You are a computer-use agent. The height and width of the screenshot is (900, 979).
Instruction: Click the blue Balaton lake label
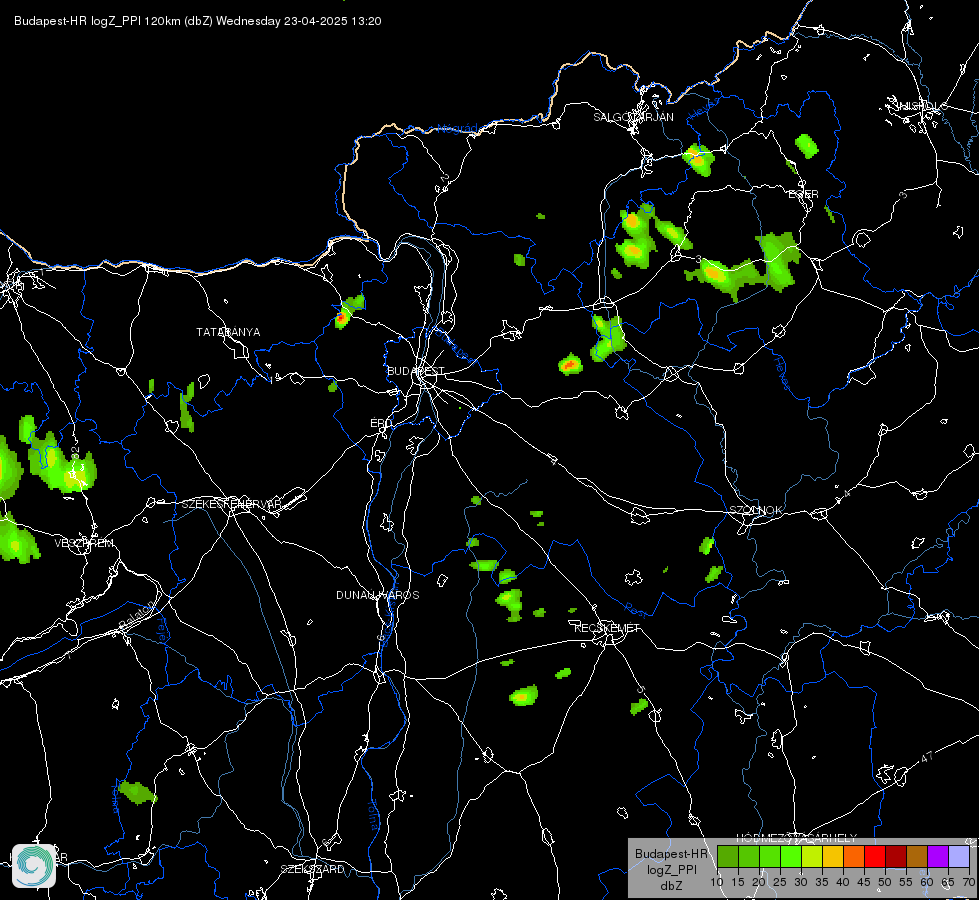[135, 616]
